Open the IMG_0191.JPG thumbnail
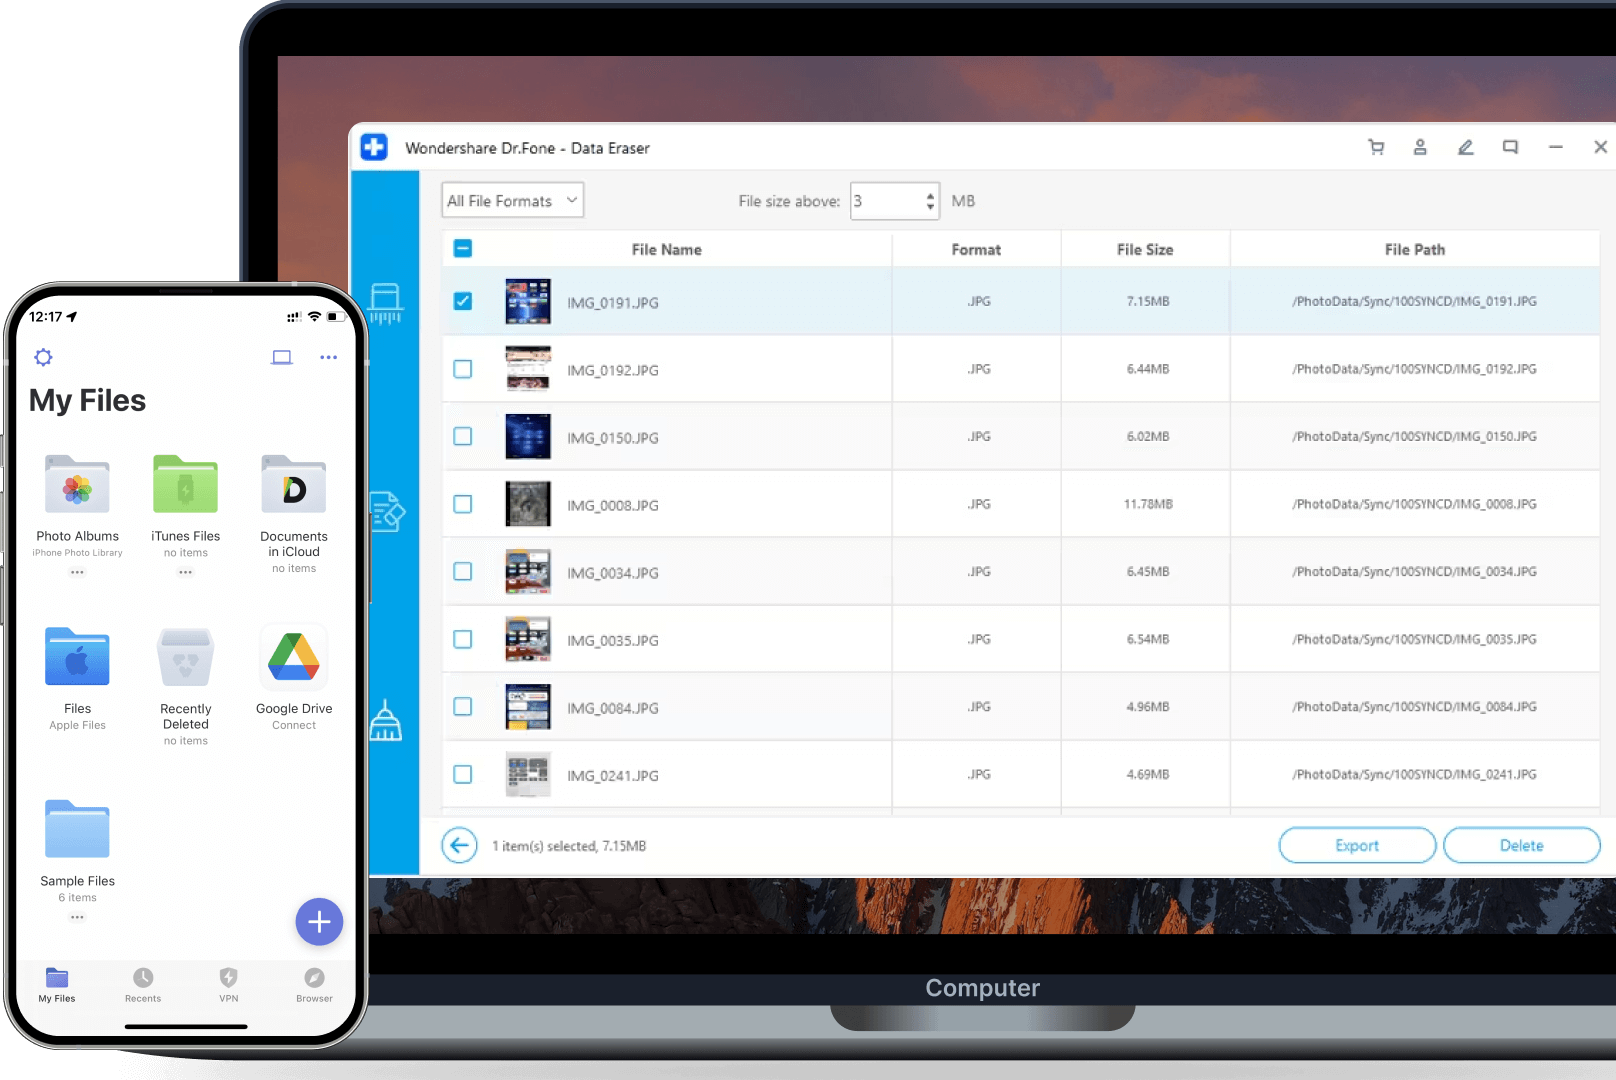Viewport: 1616px width, 1080px height. pyautogui.click(x=528, y=301)
